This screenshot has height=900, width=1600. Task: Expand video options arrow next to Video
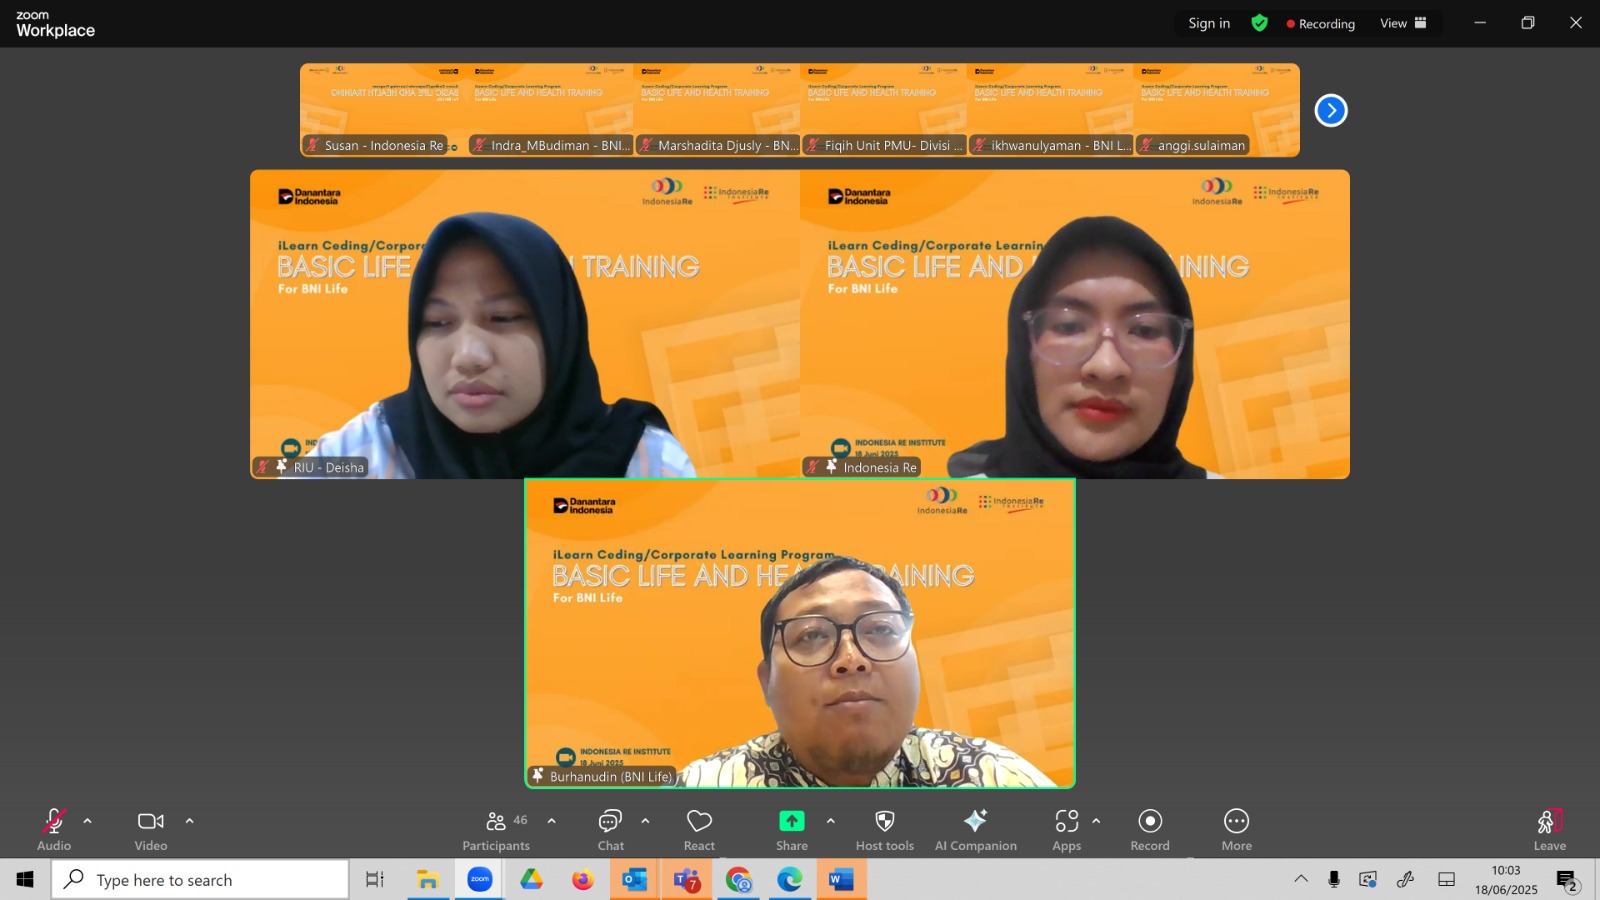pos(189,821)
